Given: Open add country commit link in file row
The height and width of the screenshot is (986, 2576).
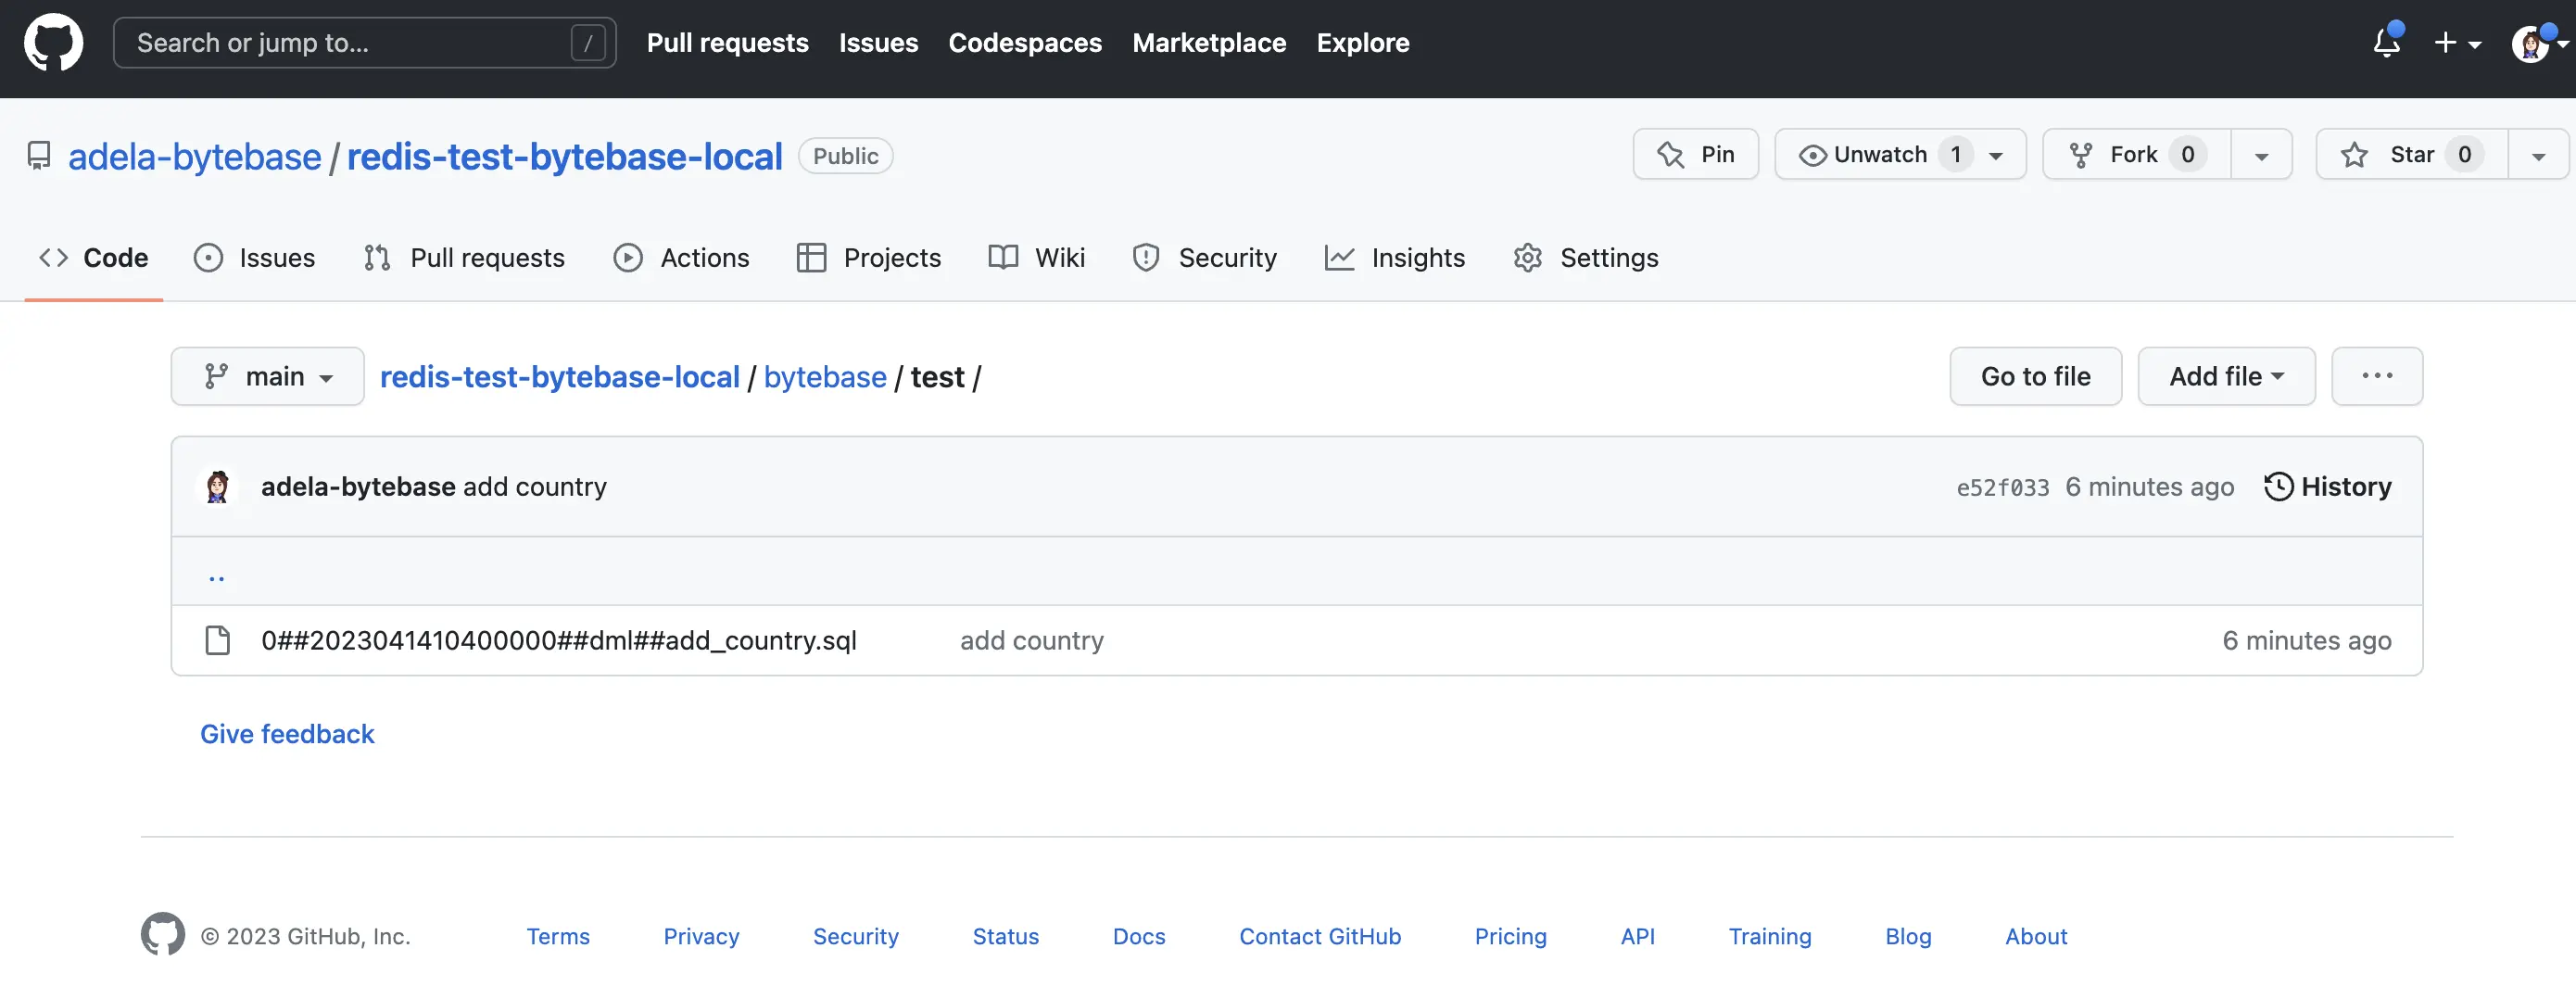Looking at the screenshot, I should coord(1032,641).
